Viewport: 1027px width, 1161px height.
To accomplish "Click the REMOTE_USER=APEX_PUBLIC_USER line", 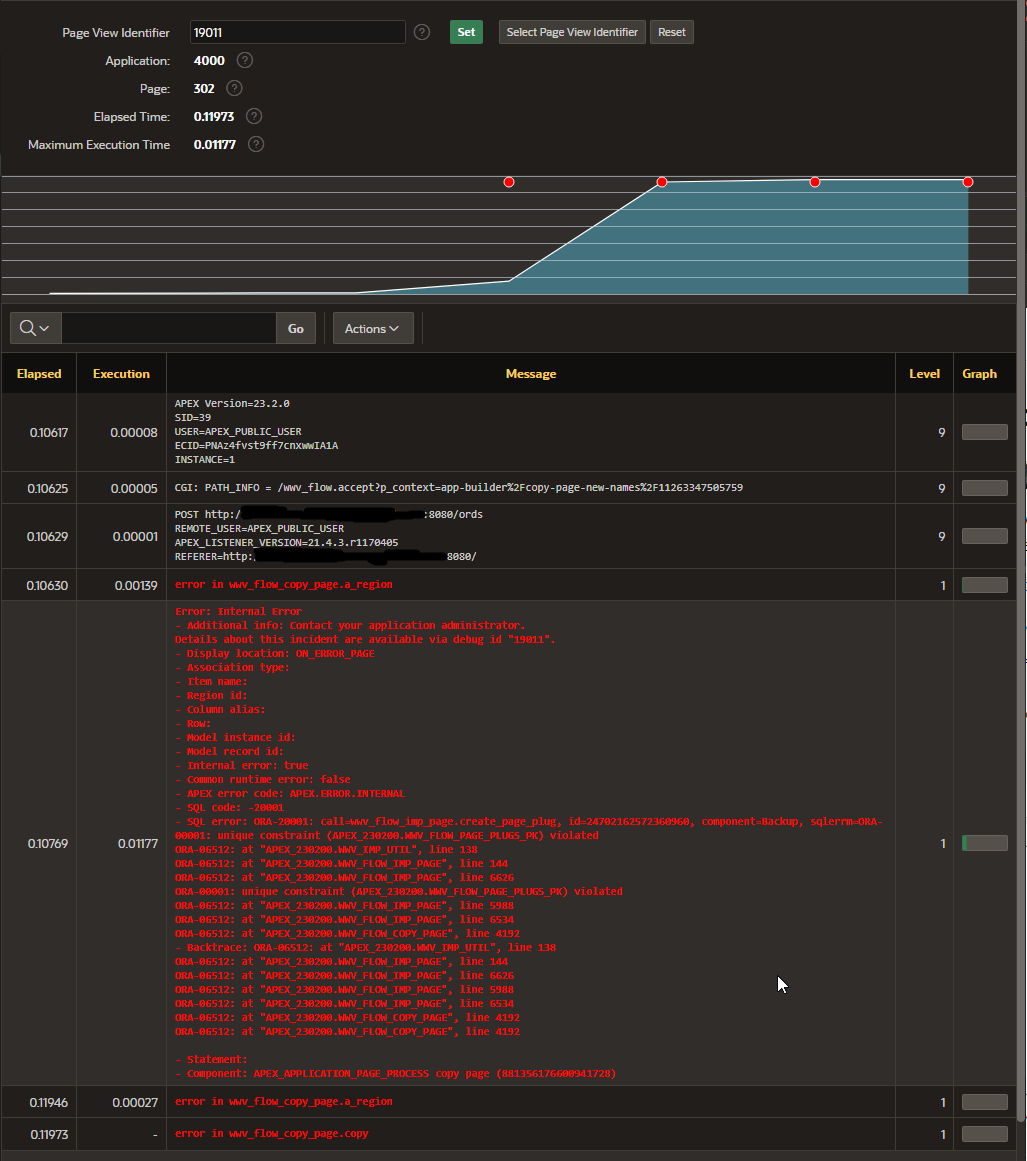I will [x=259, y=529].
